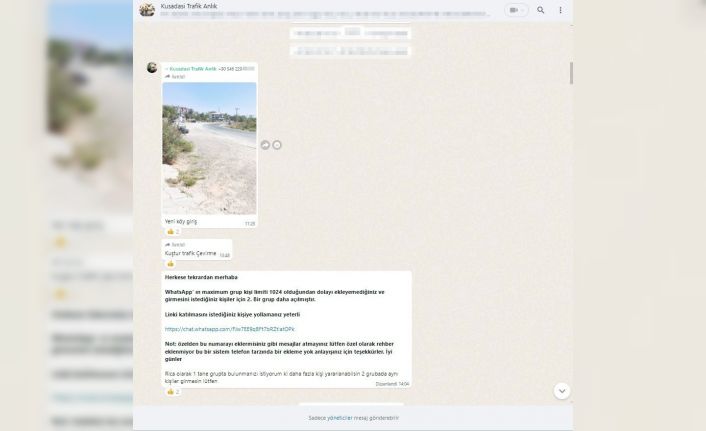Open the road photo thumbnail
706x431 pixels.
pos(209,148)
